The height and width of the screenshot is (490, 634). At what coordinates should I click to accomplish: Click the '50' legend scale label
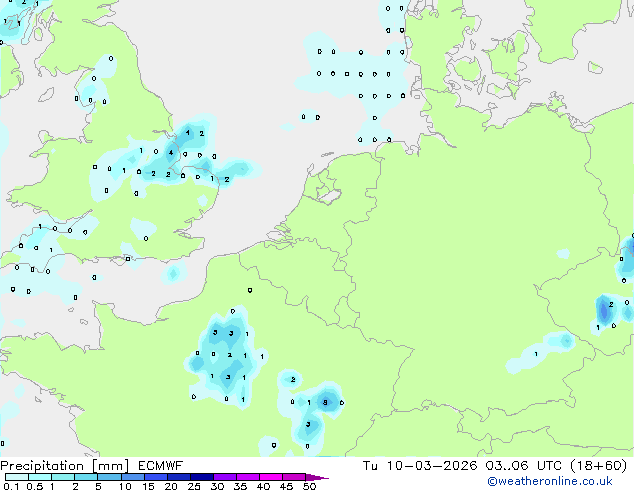[309, 486]
